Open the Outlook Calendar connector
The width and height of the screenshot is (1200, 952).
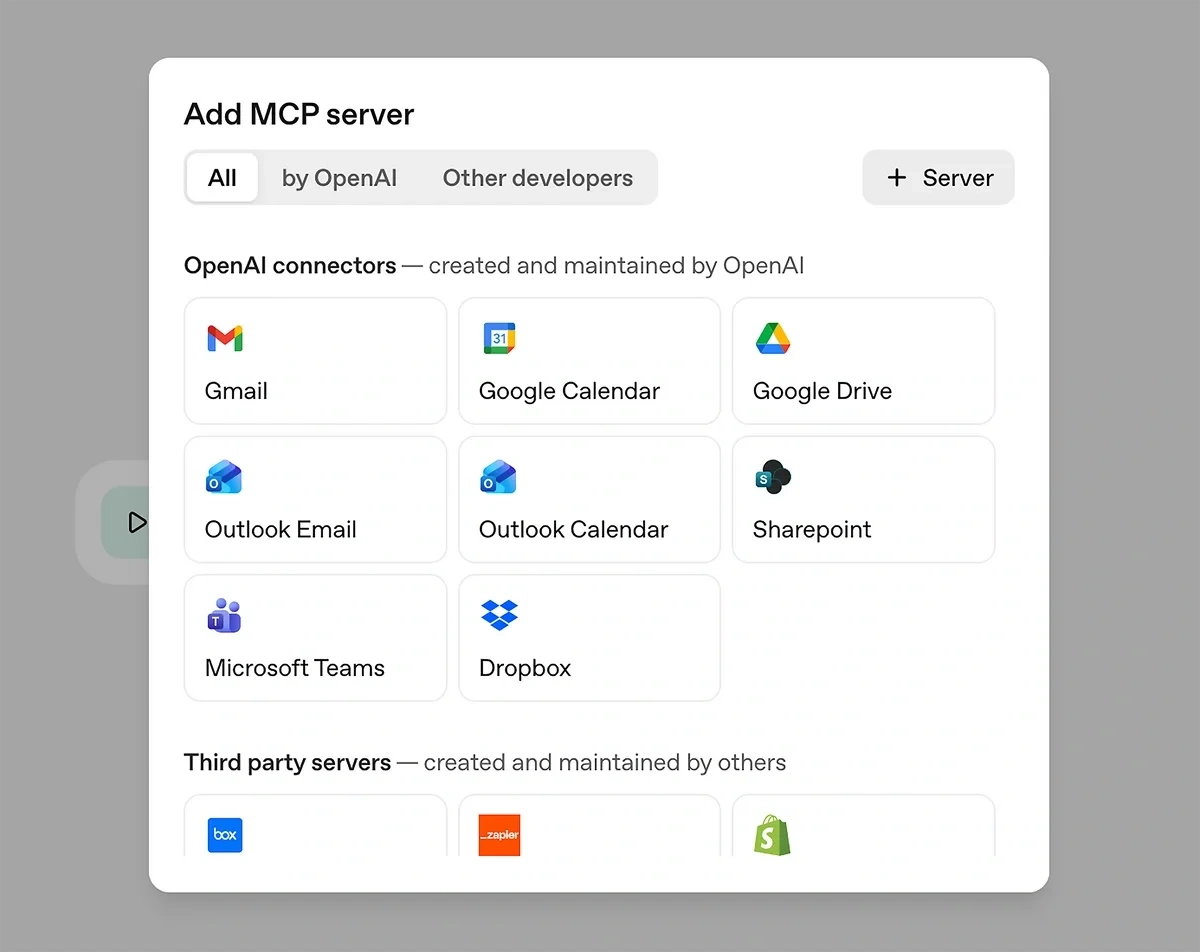click(588, 498)
